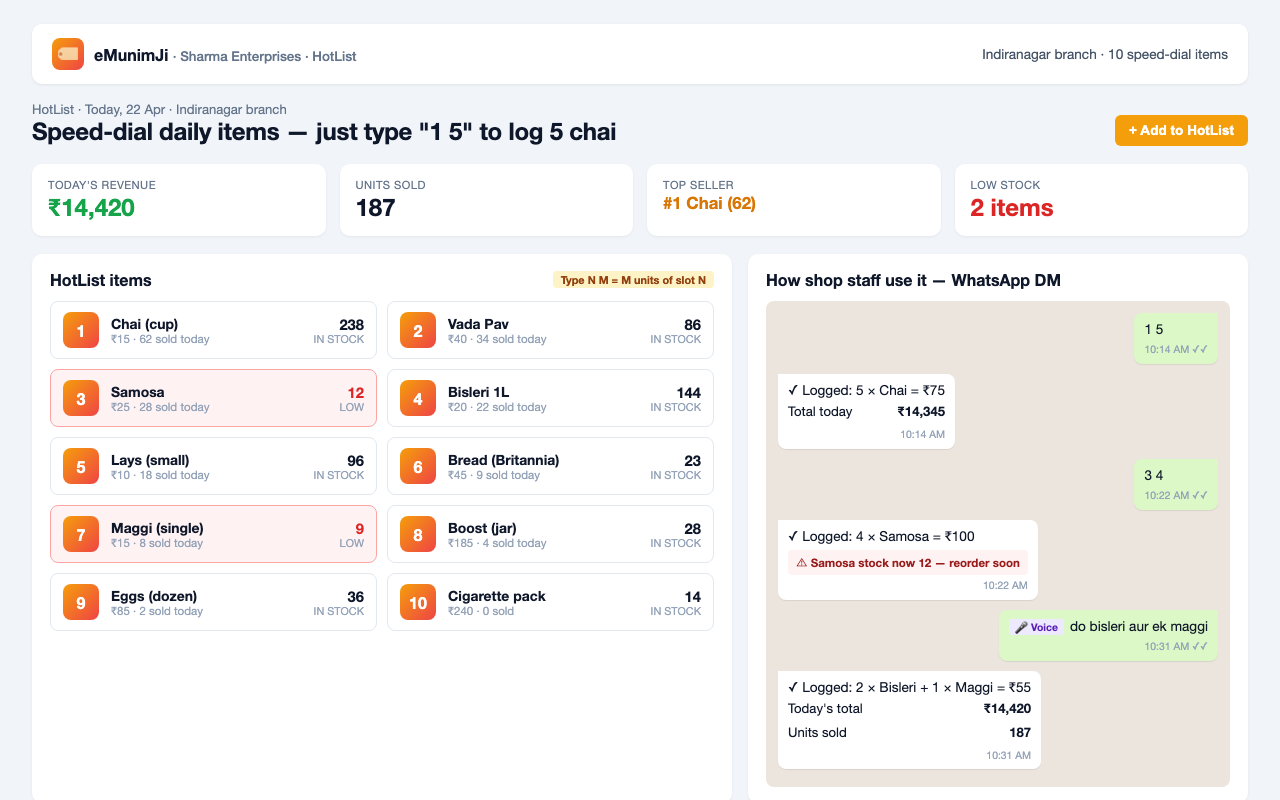Open the HotList breadcrumb in header
Image resolution: width=1280 pixels, height=800 pixels.
(334, 56)
